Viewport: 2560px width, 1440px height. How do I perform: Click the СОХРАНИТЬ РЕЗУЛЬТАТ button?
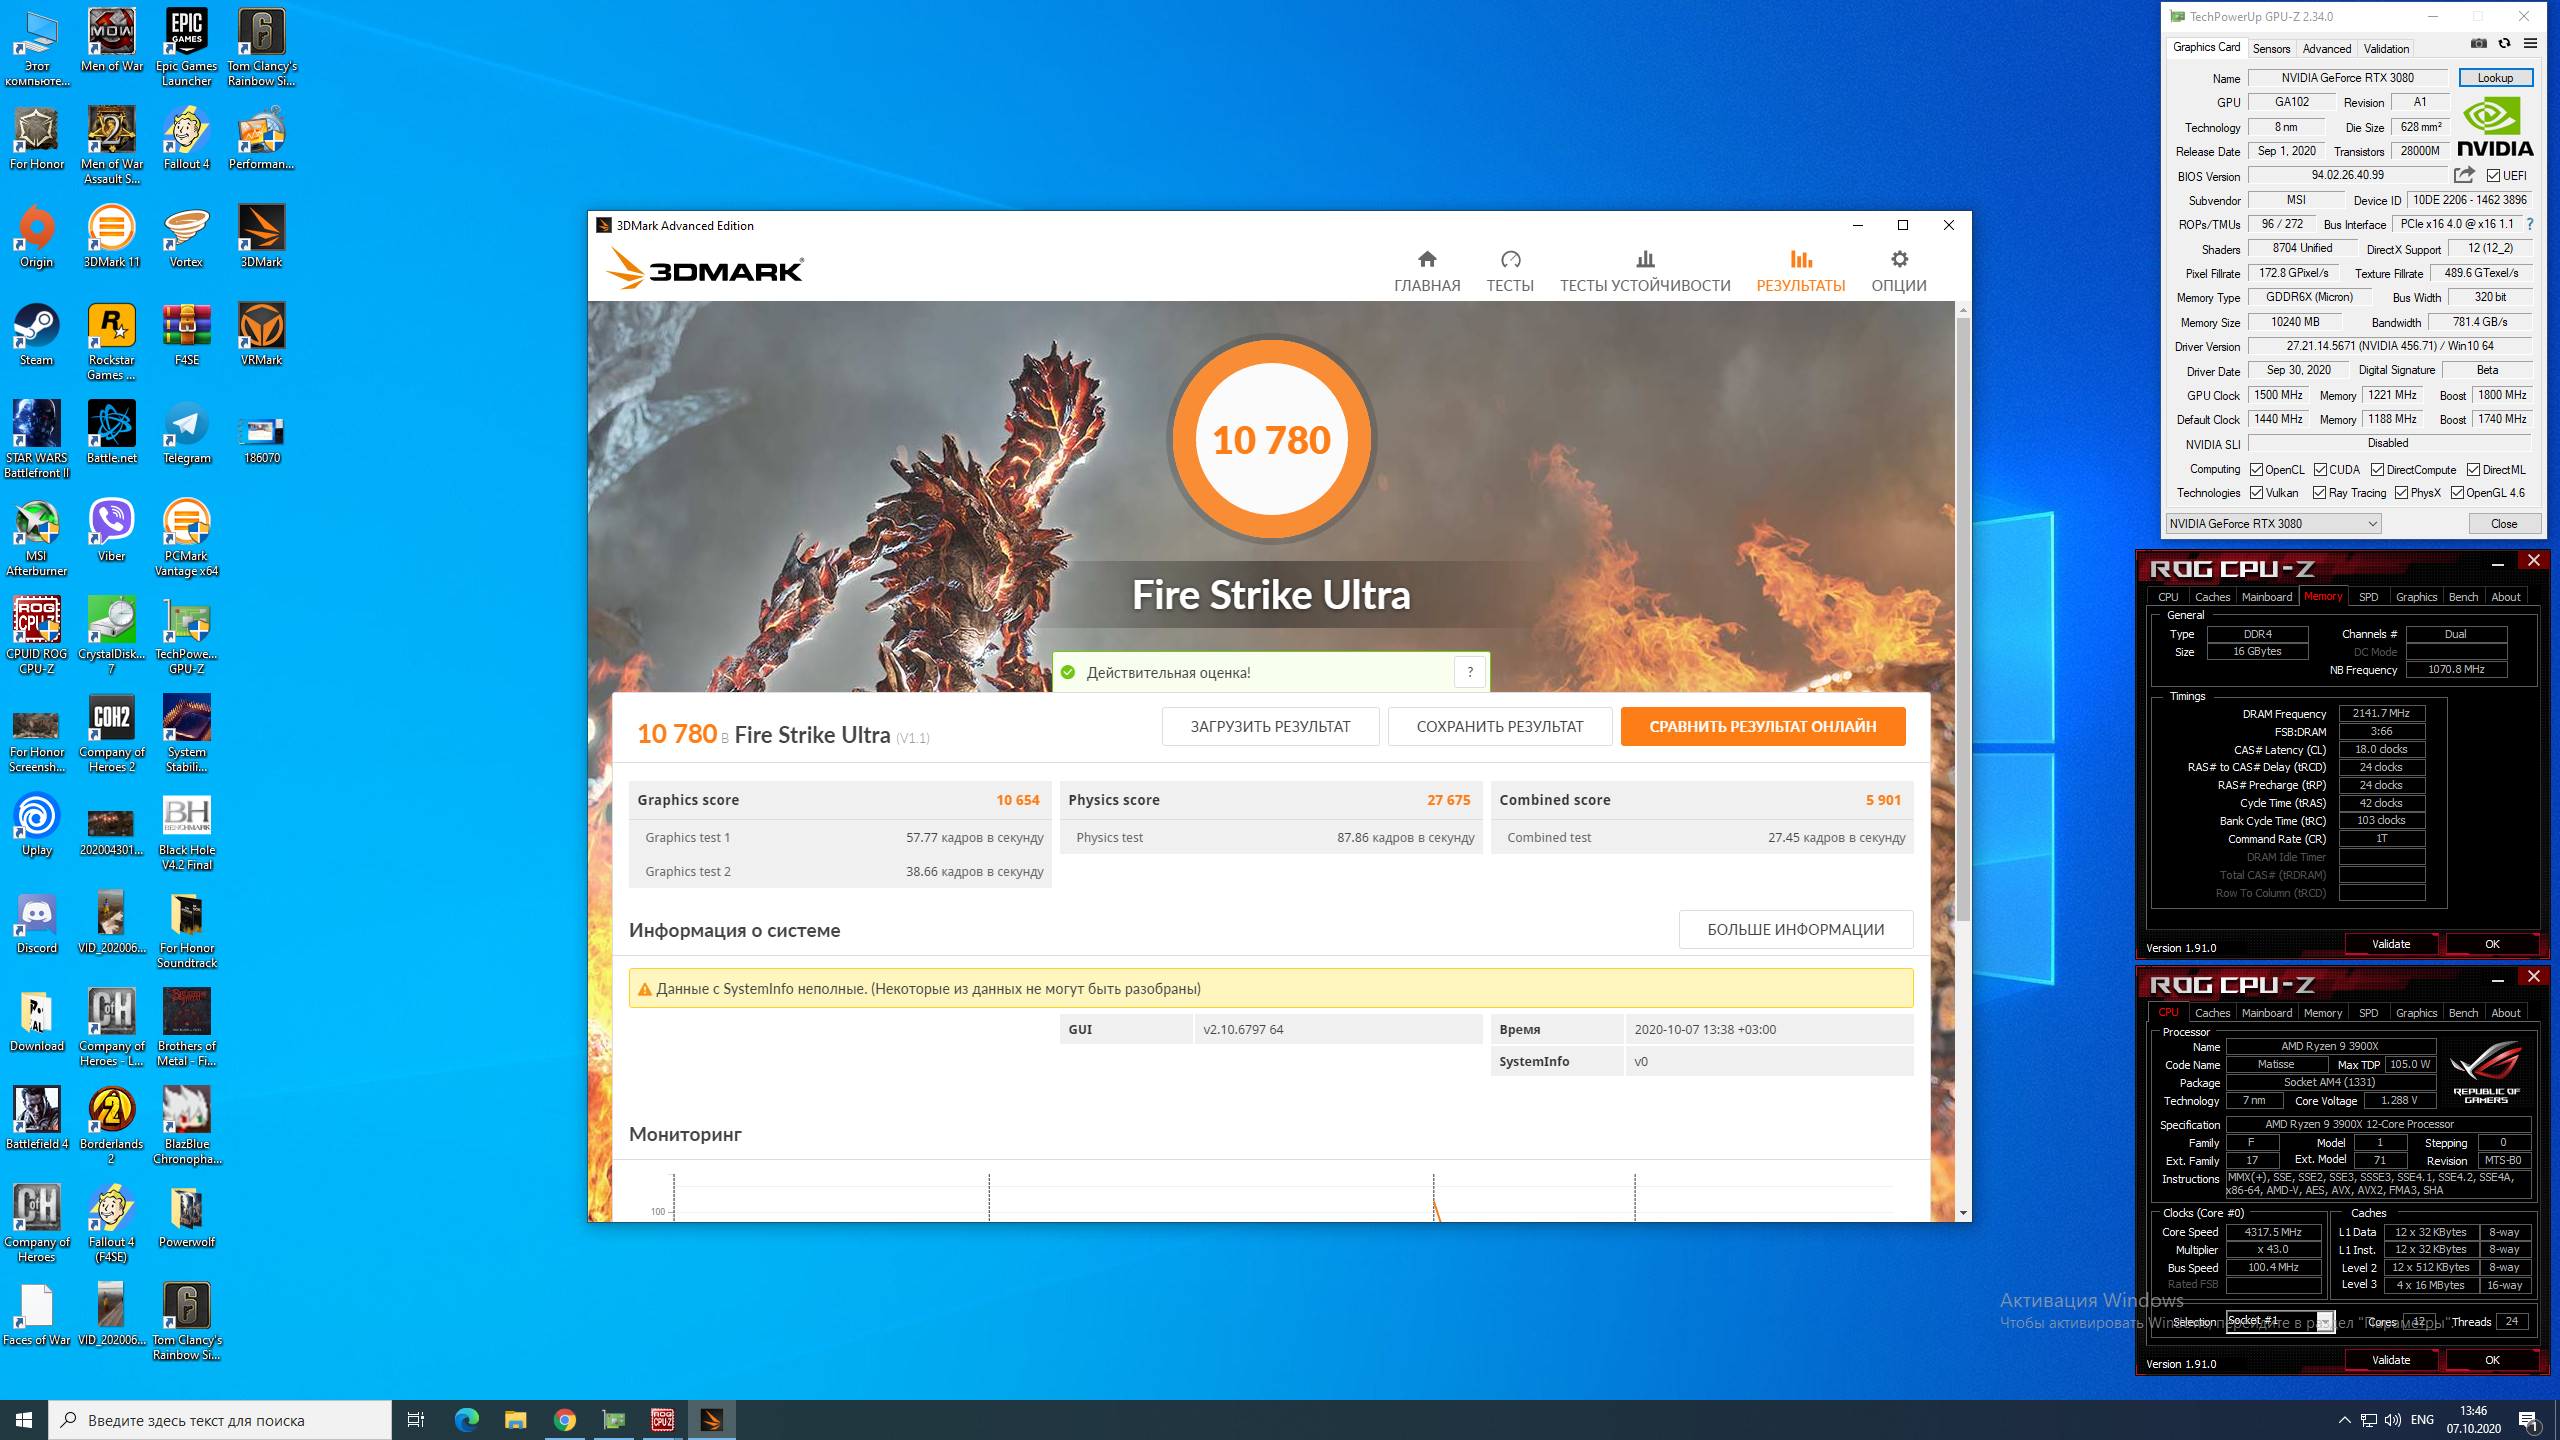click(x=1500, y=727)
